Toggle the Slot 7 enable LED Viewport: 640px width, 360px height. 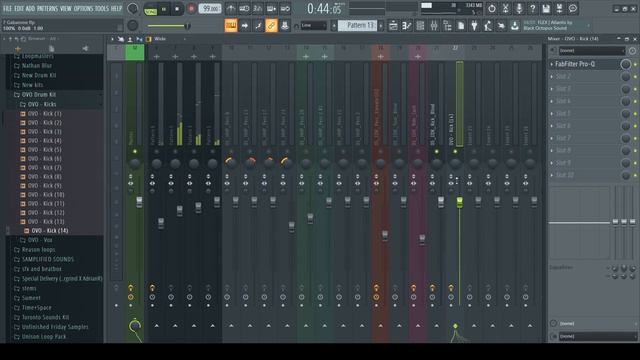(635, 138)
